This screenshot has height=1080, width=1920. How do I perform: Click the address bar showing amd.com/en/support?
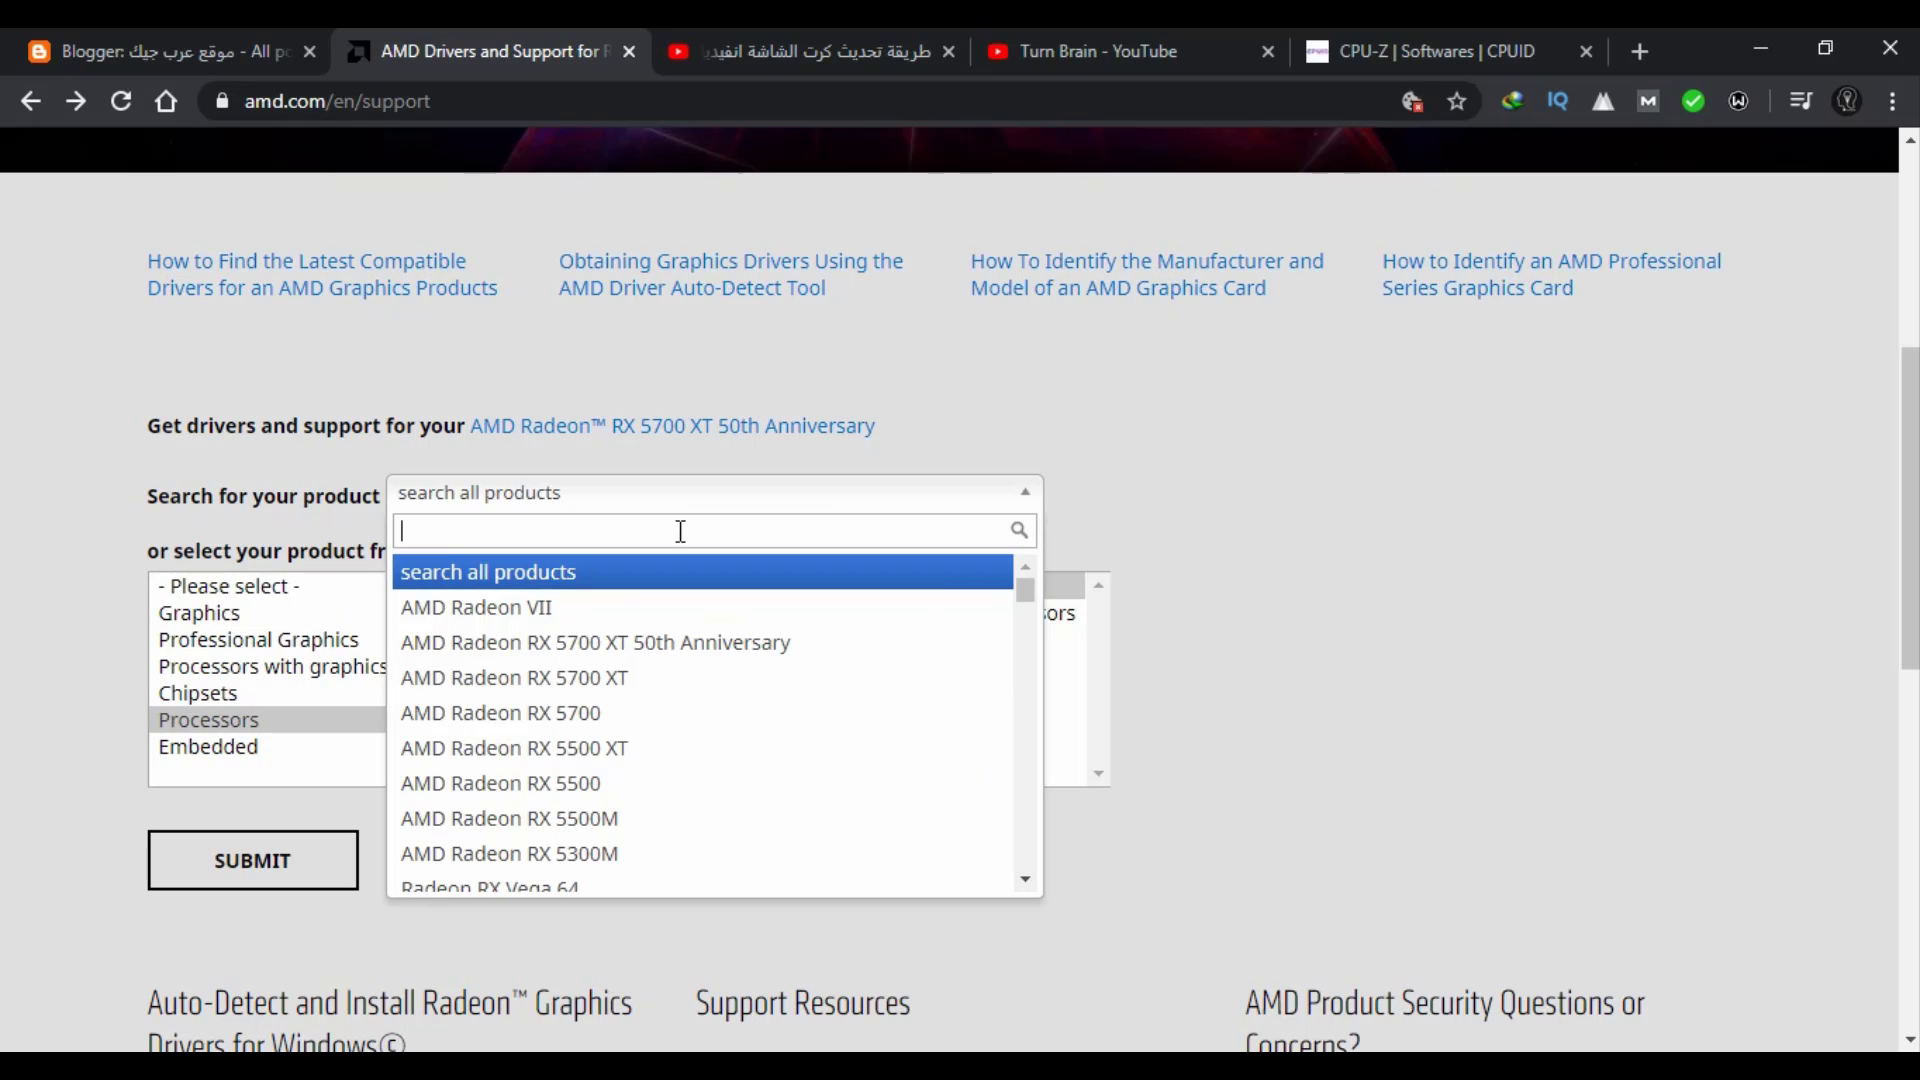click(x=800, y=101)
